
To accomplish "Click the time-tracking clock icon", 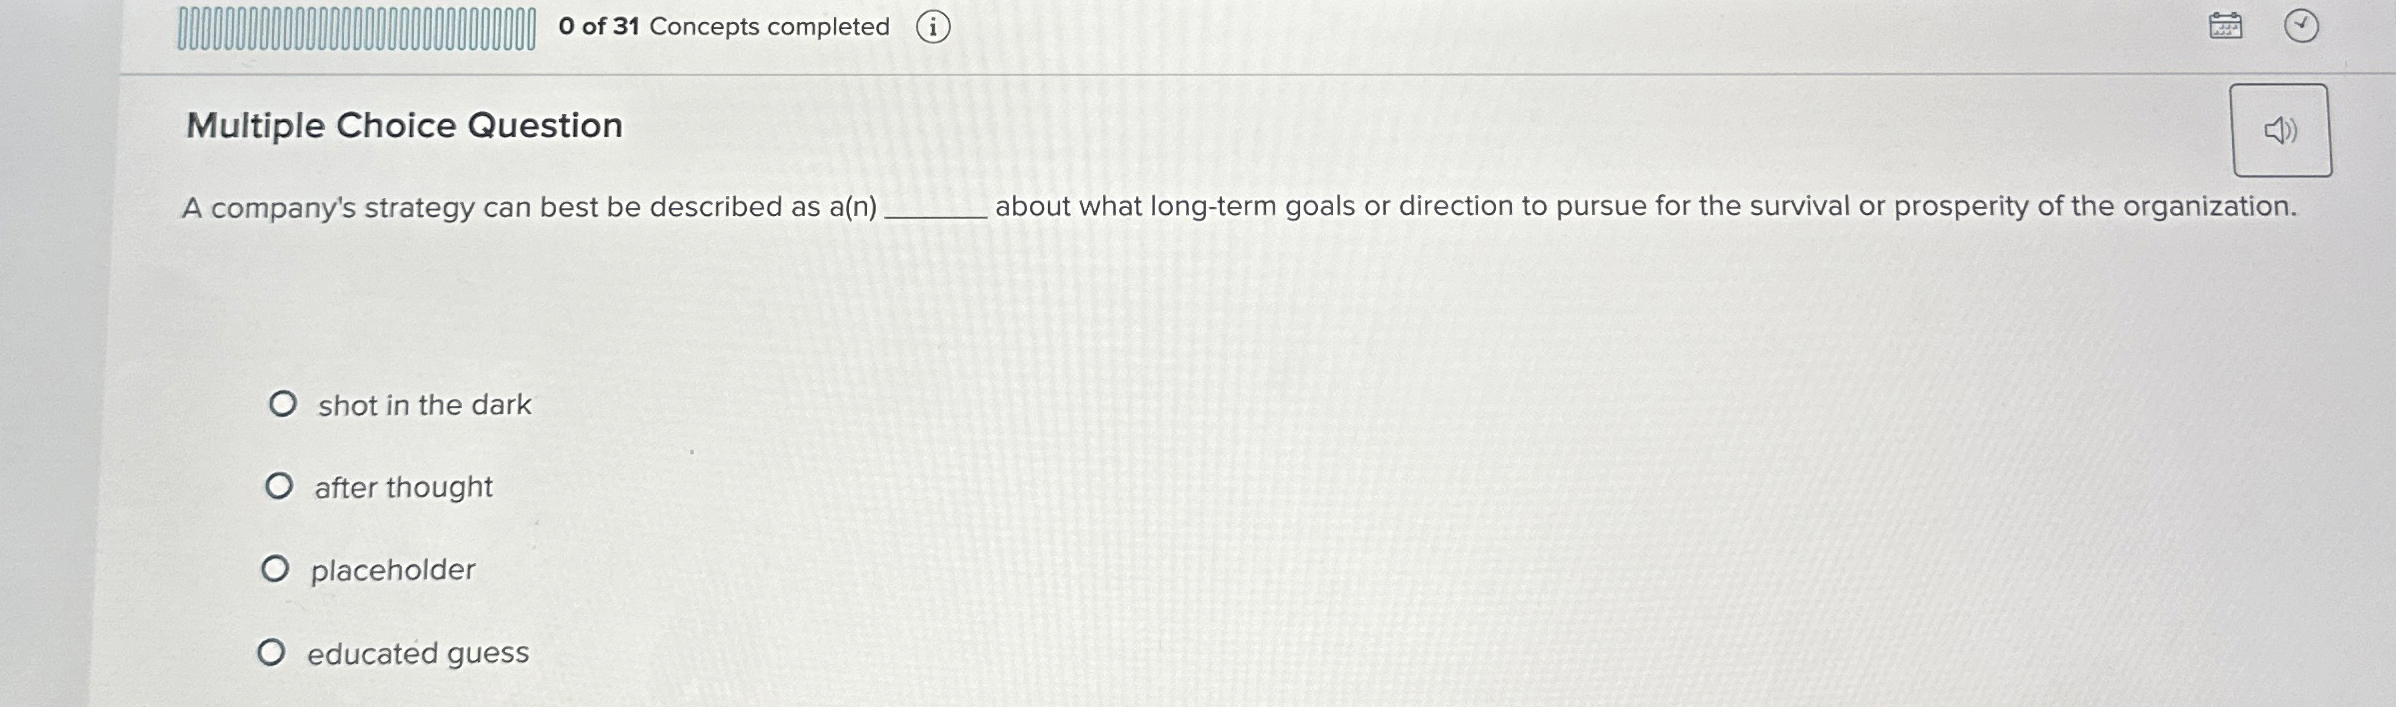I will tap(2301, 27).
